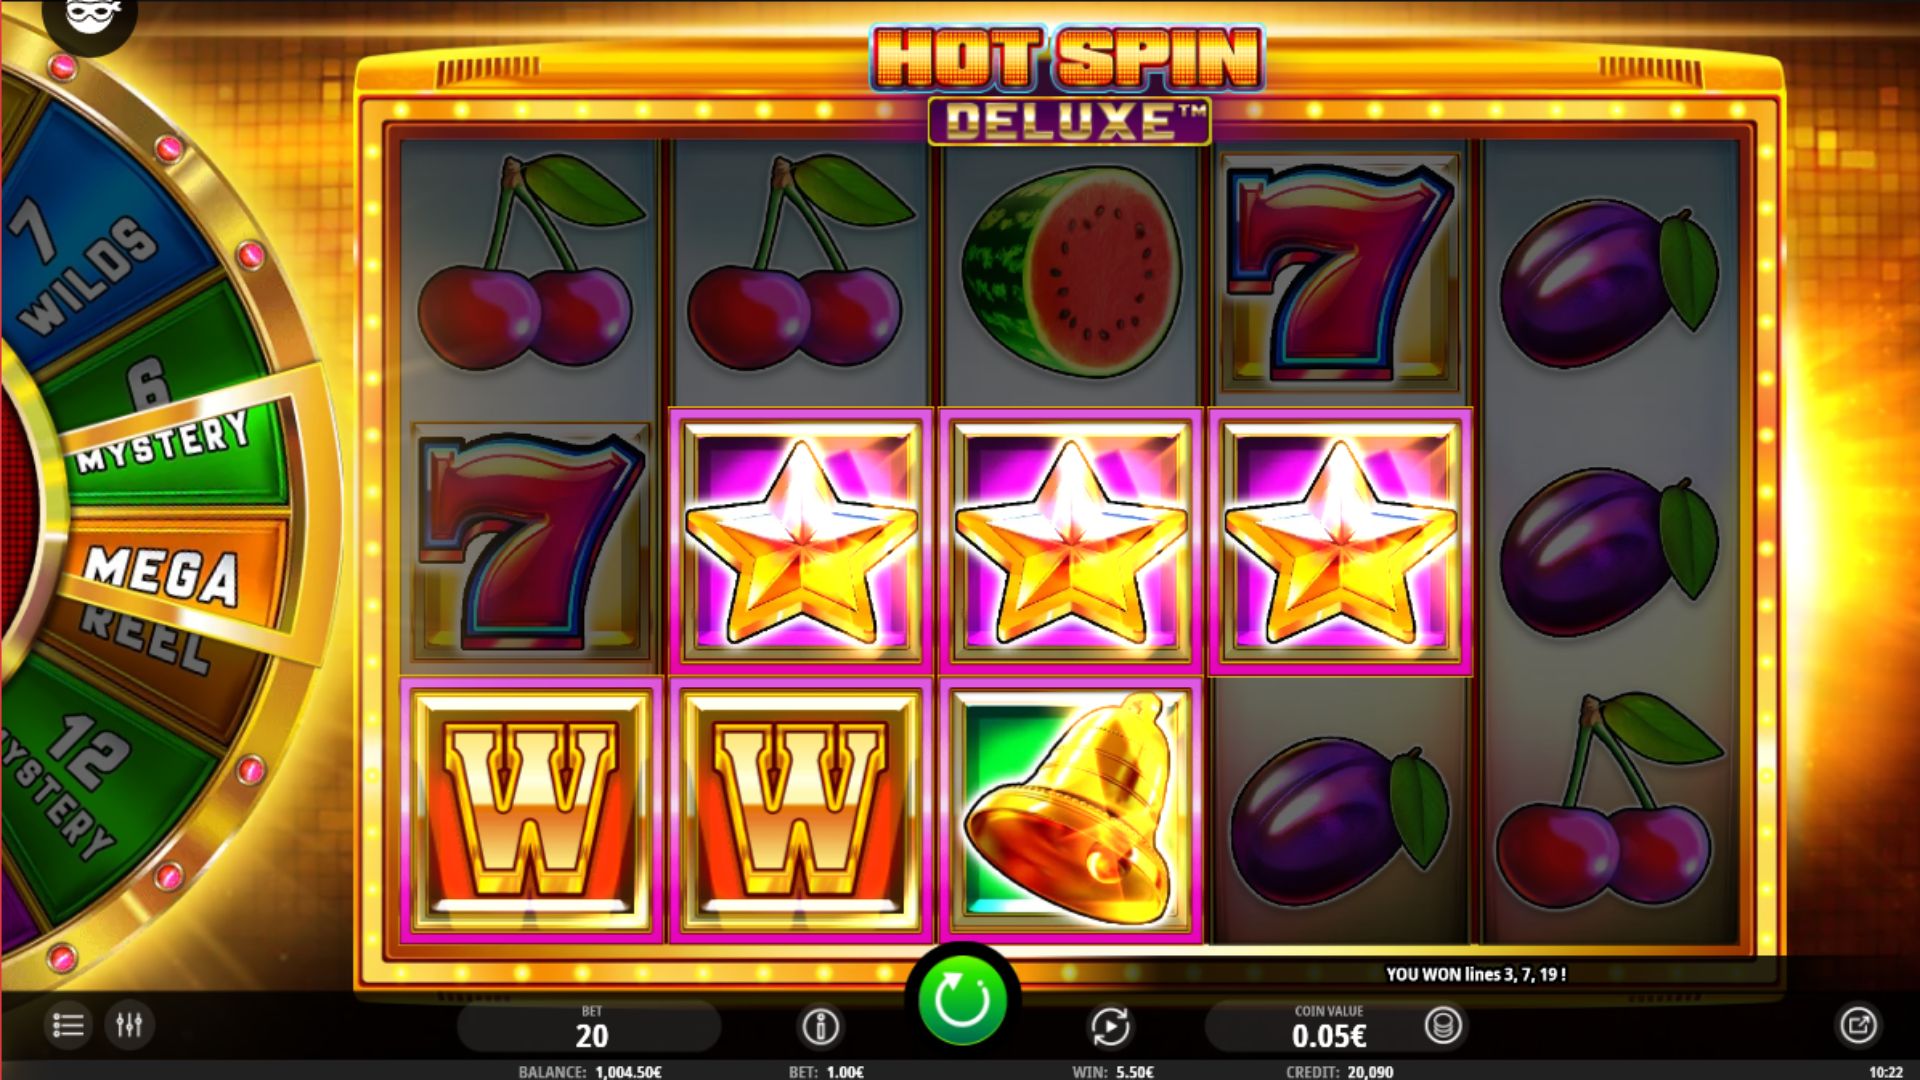Enable the autoplay circular arrows icon
Screen dimensions: 1920x1080
(x=1110, y=1026)
